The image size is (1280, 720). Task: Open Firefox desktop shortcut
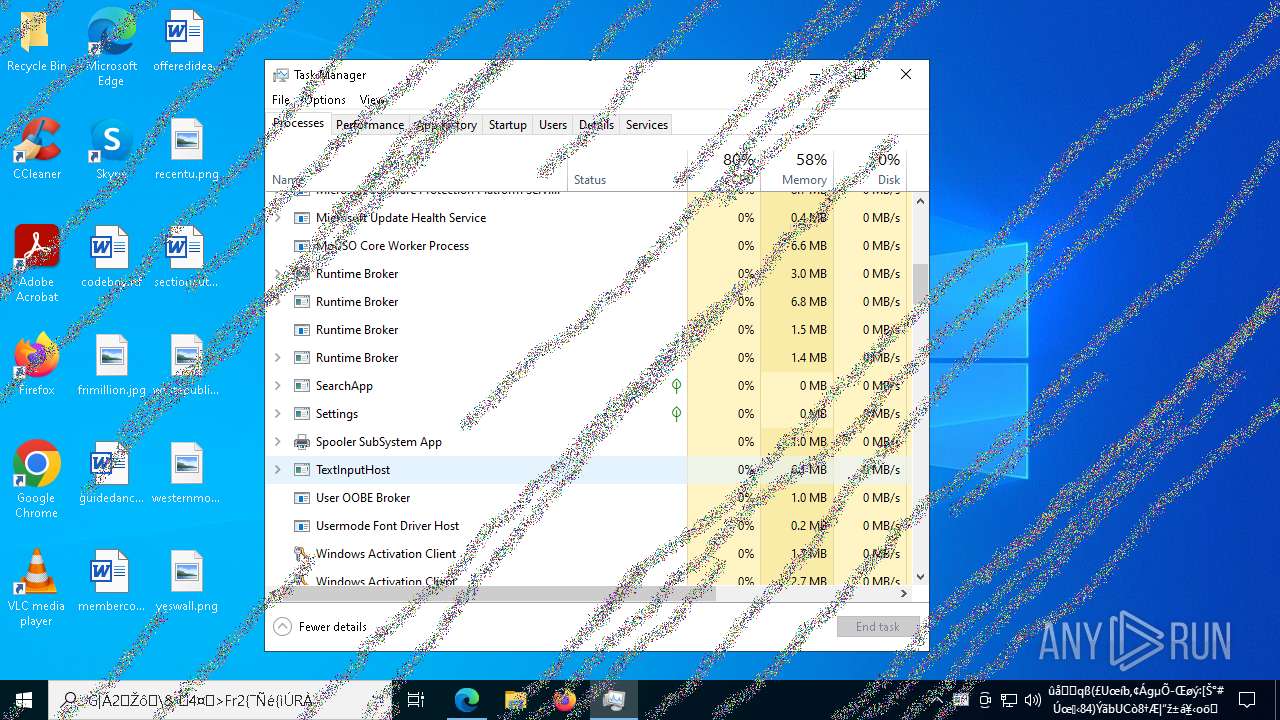pos(37,365)
